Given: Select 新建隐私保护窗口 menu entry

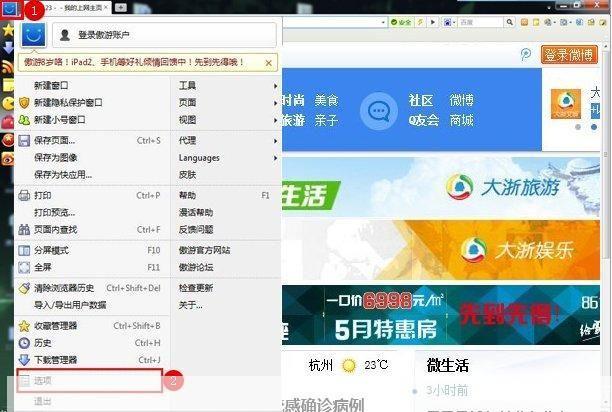Looking at the screenshot, I should click(x=68, y=103).
